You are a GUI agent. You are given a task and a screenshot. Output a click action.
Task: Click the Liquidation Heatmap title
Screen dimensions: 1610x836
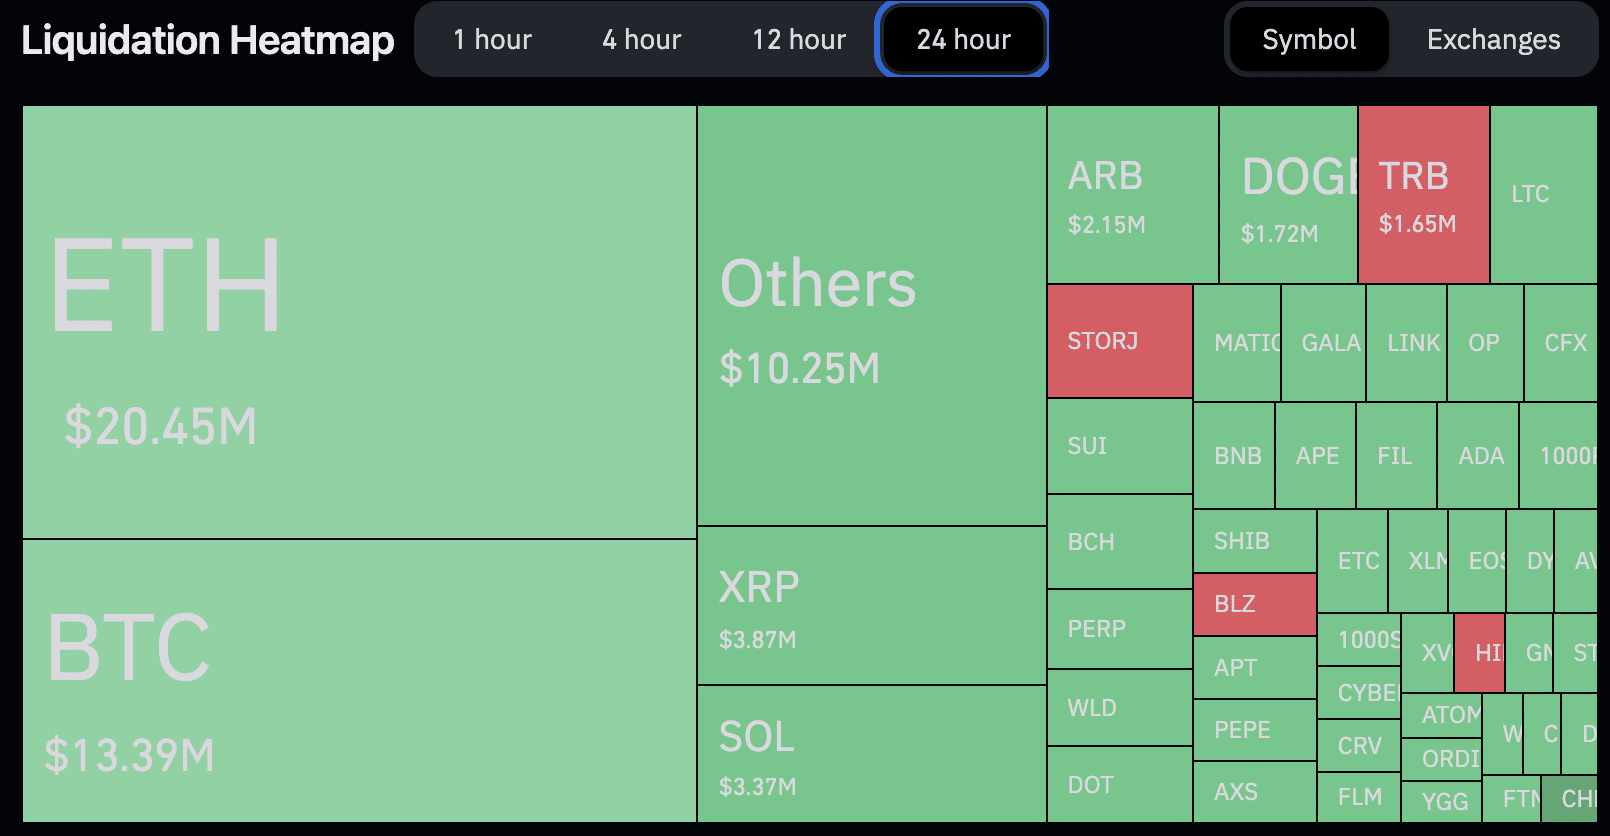(208, 40)
